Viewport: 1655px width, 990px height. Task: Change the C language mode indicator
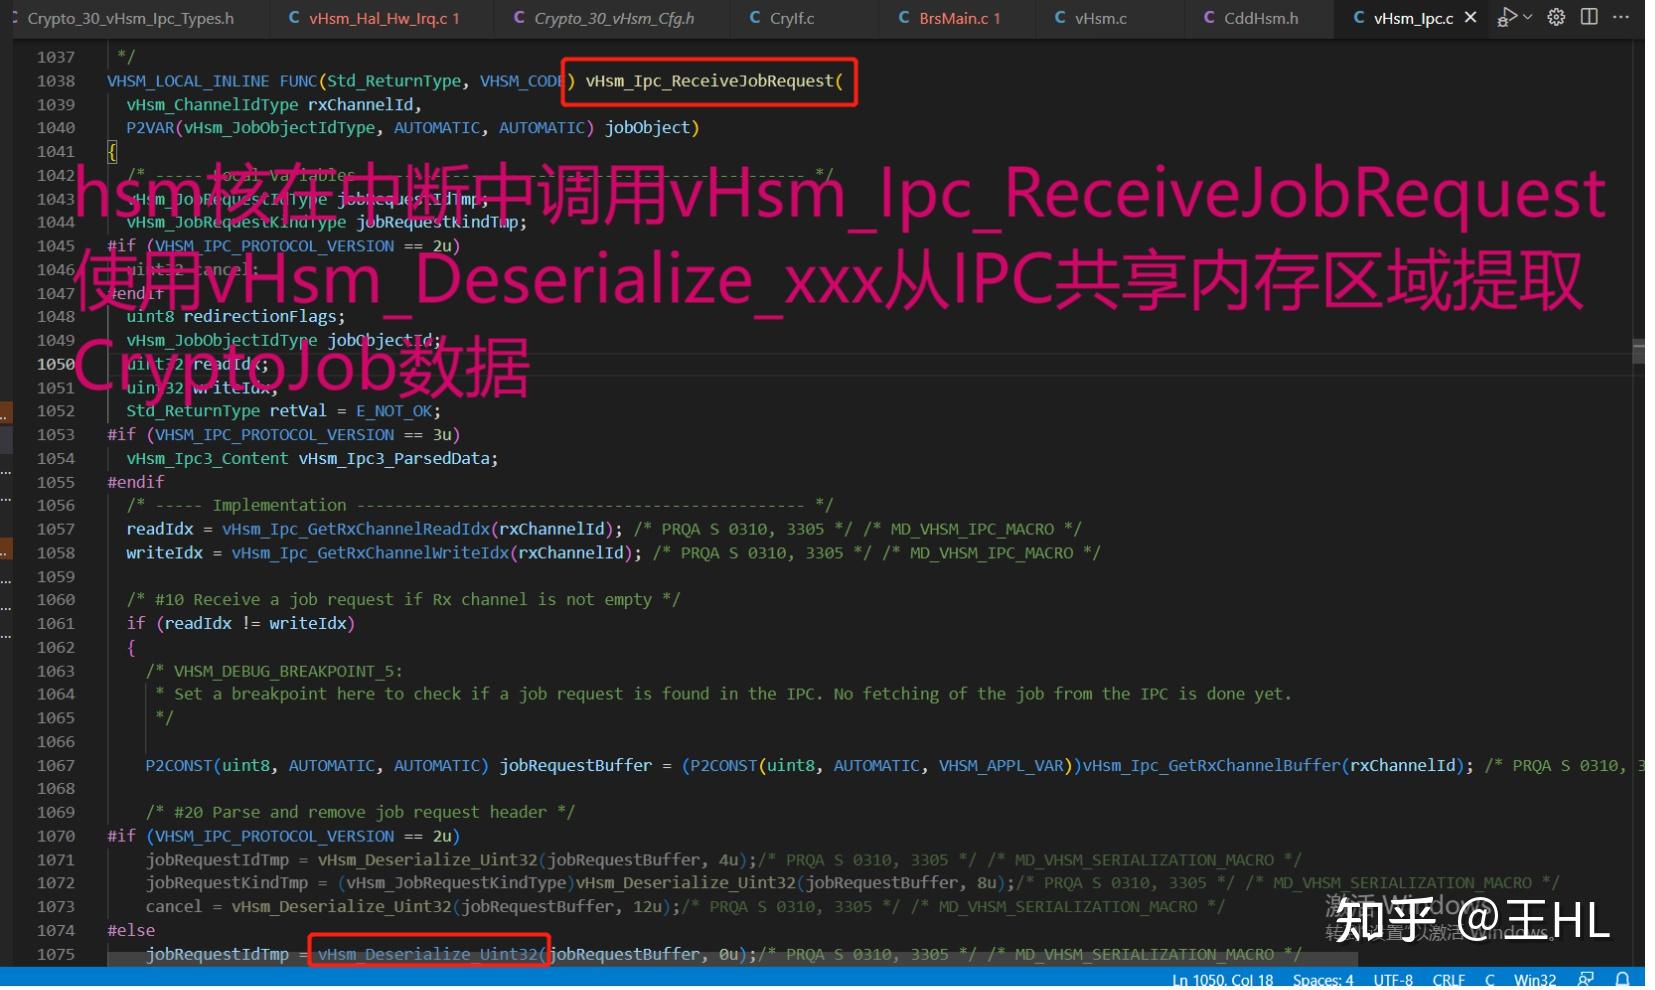click(1489, 979)
